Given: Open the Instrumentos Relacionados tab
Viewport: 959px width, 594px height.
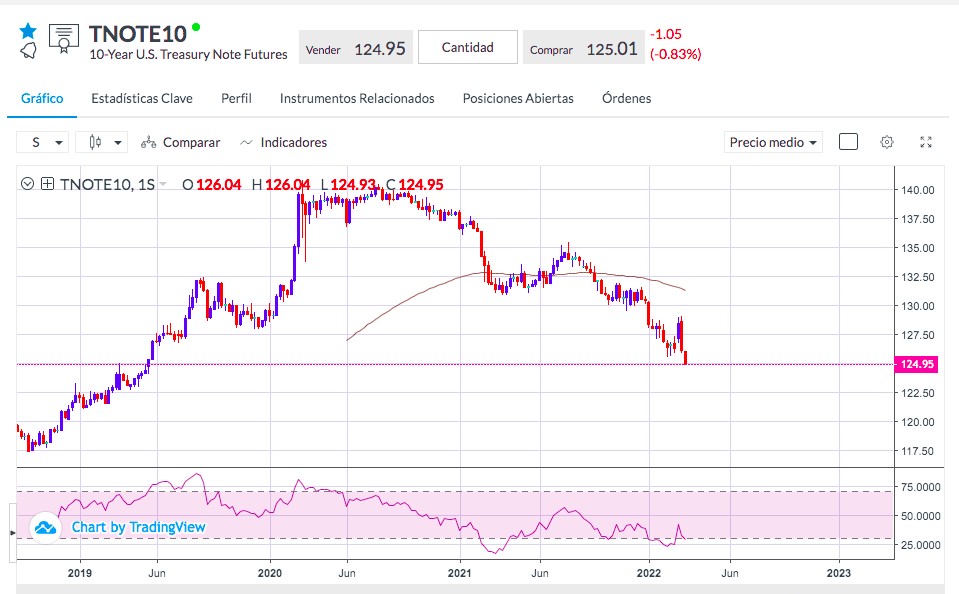Looking at the screenshot, I should 357,98.
